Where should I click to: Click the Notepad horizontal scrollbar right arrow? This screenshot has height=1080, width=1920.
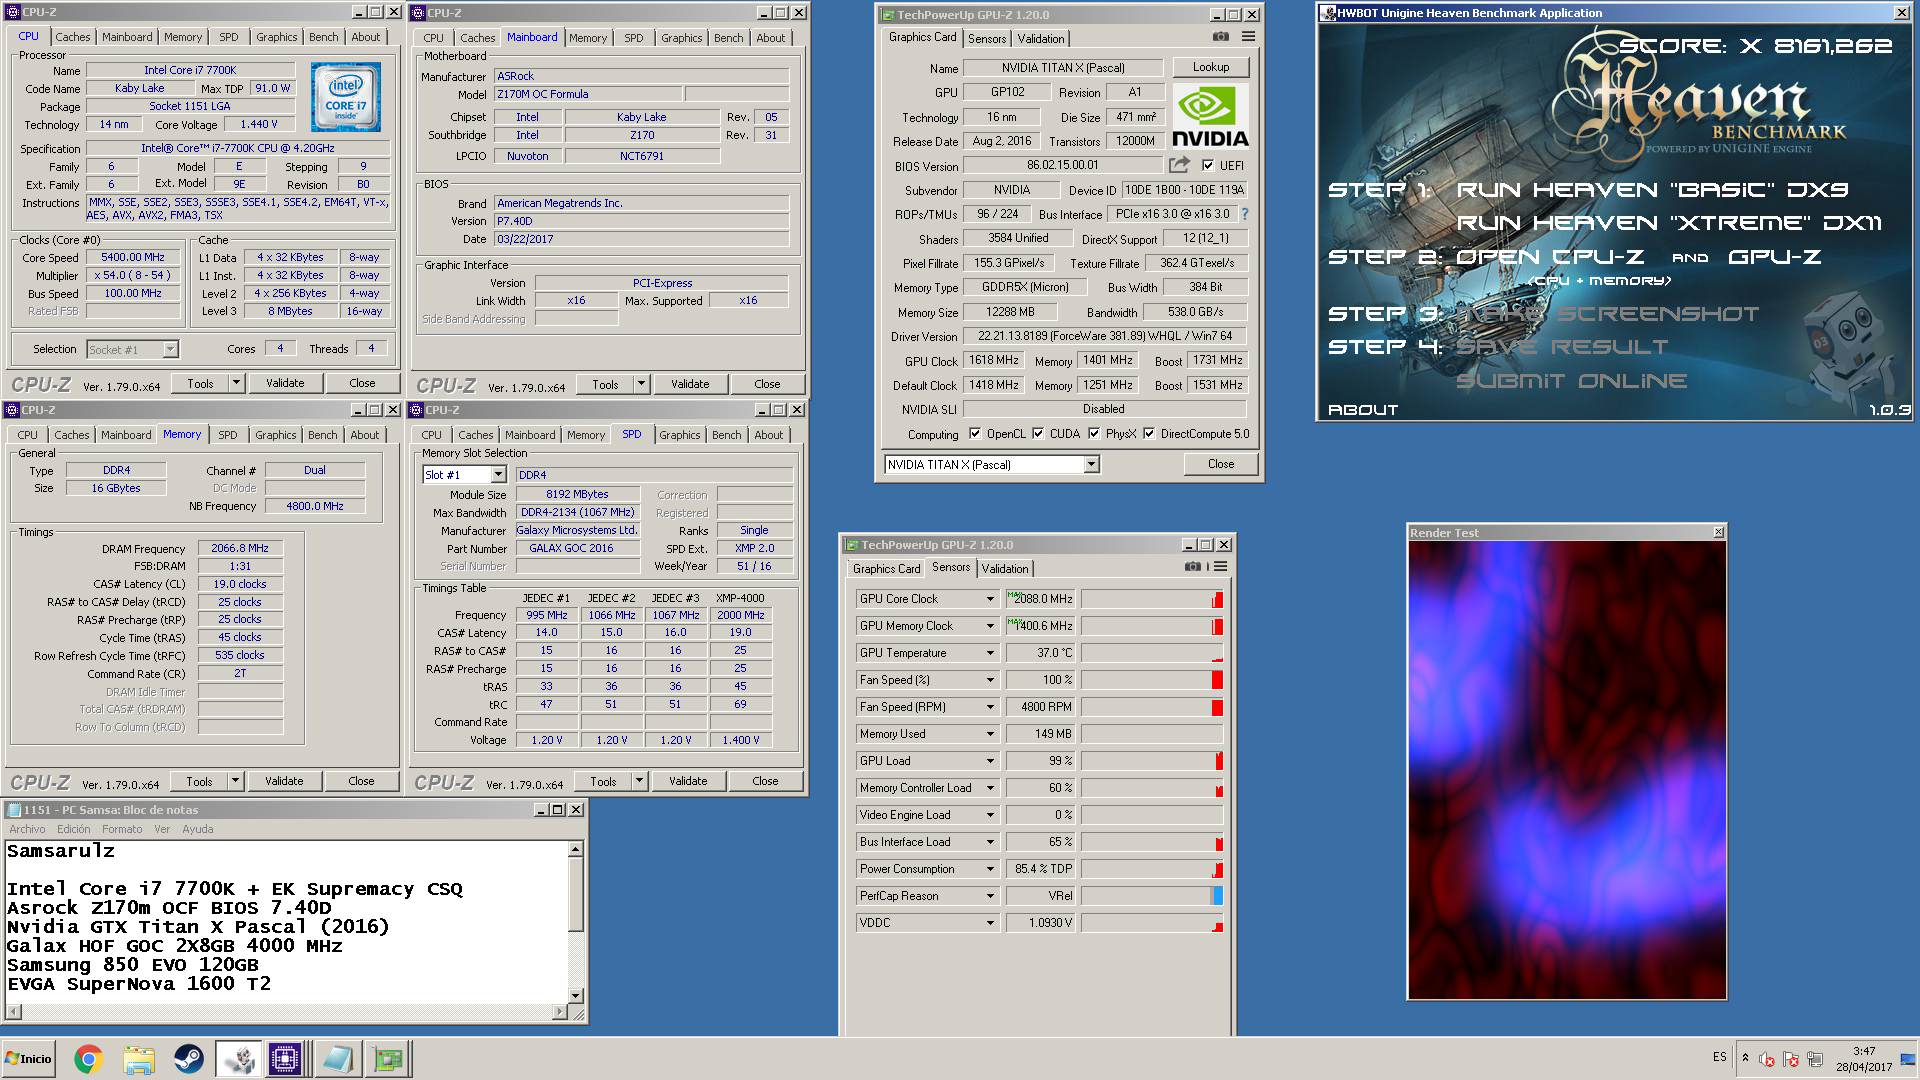(559, 1012)
